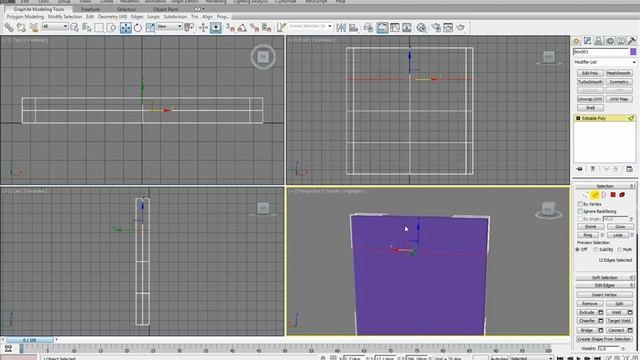Open the Connect settings box

click(630, 330)
